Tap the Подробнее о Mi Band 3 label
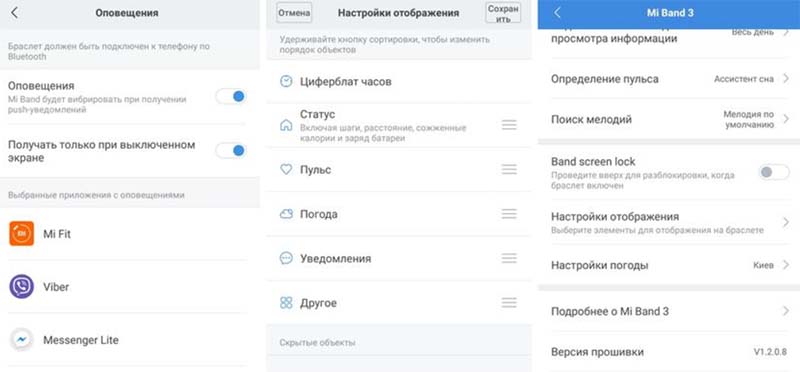The width and height of the screenshot is (800, 372). click(610, 311)
